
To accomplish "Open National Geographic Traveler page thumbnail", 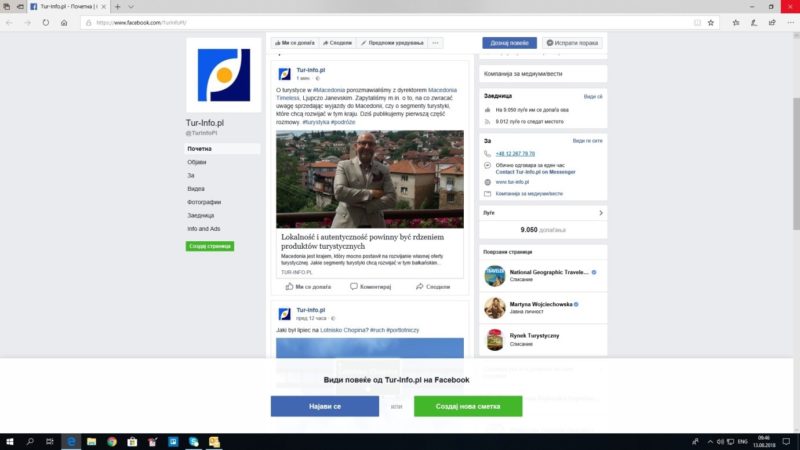I will tap(494, 276).
